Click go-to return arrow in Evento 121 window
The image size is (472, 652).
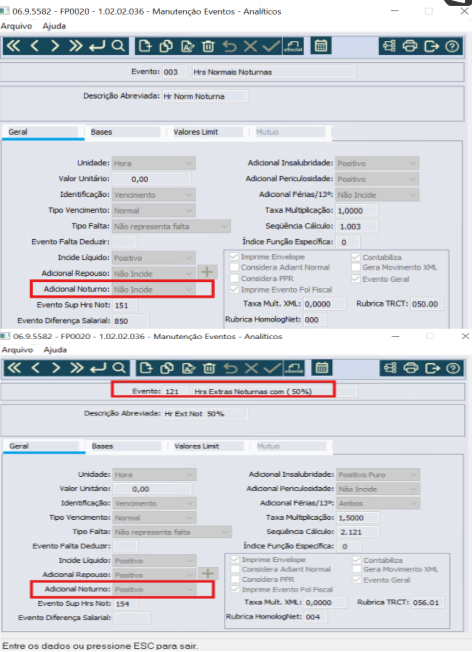98,368
